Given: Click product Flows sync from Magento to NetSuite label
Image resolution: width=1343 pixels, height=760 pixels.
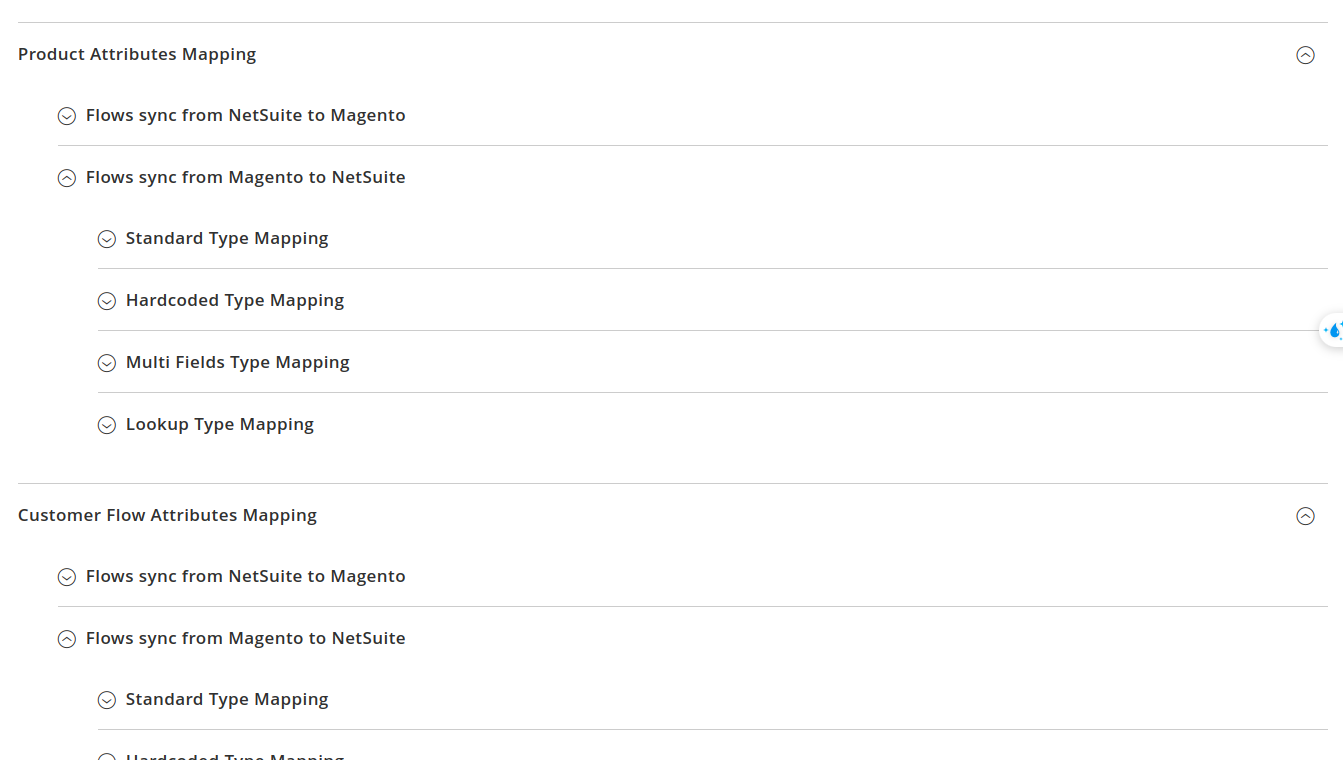Looking at the screenshot, I should pyautogui.click(x=245, y=177).
